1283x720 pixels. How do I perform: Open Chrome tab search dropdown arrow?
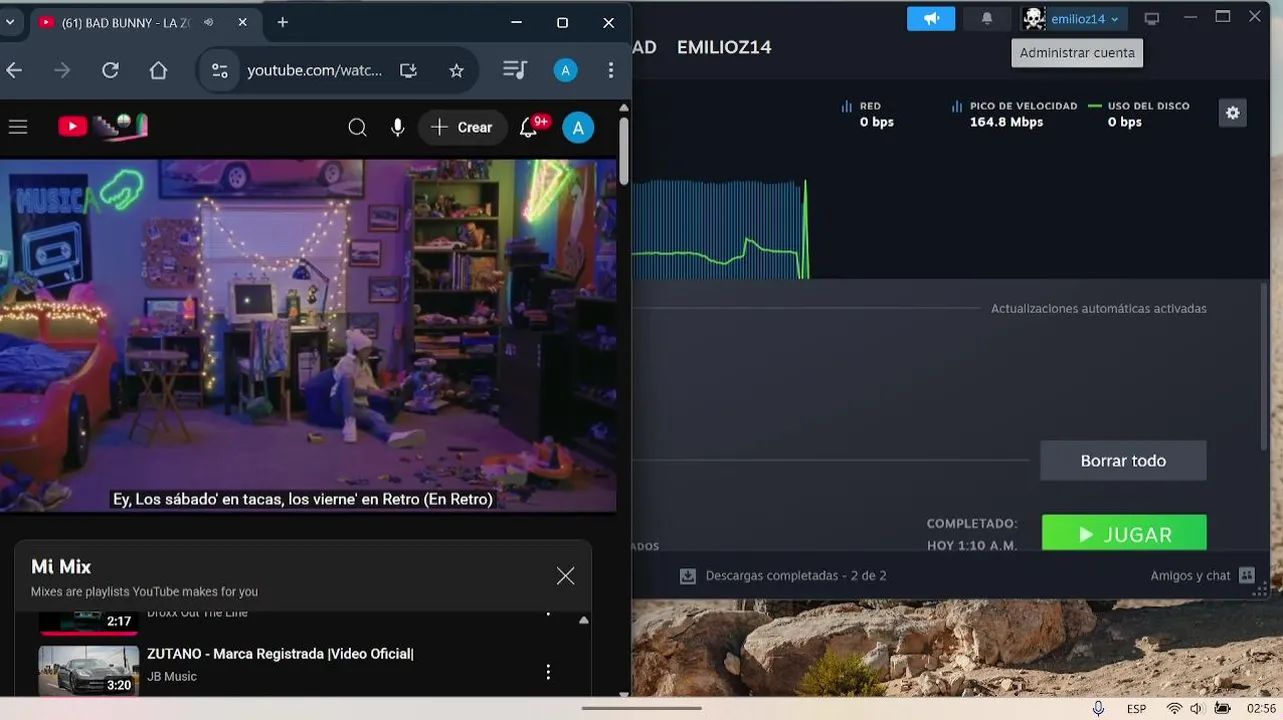coord(9,22)
